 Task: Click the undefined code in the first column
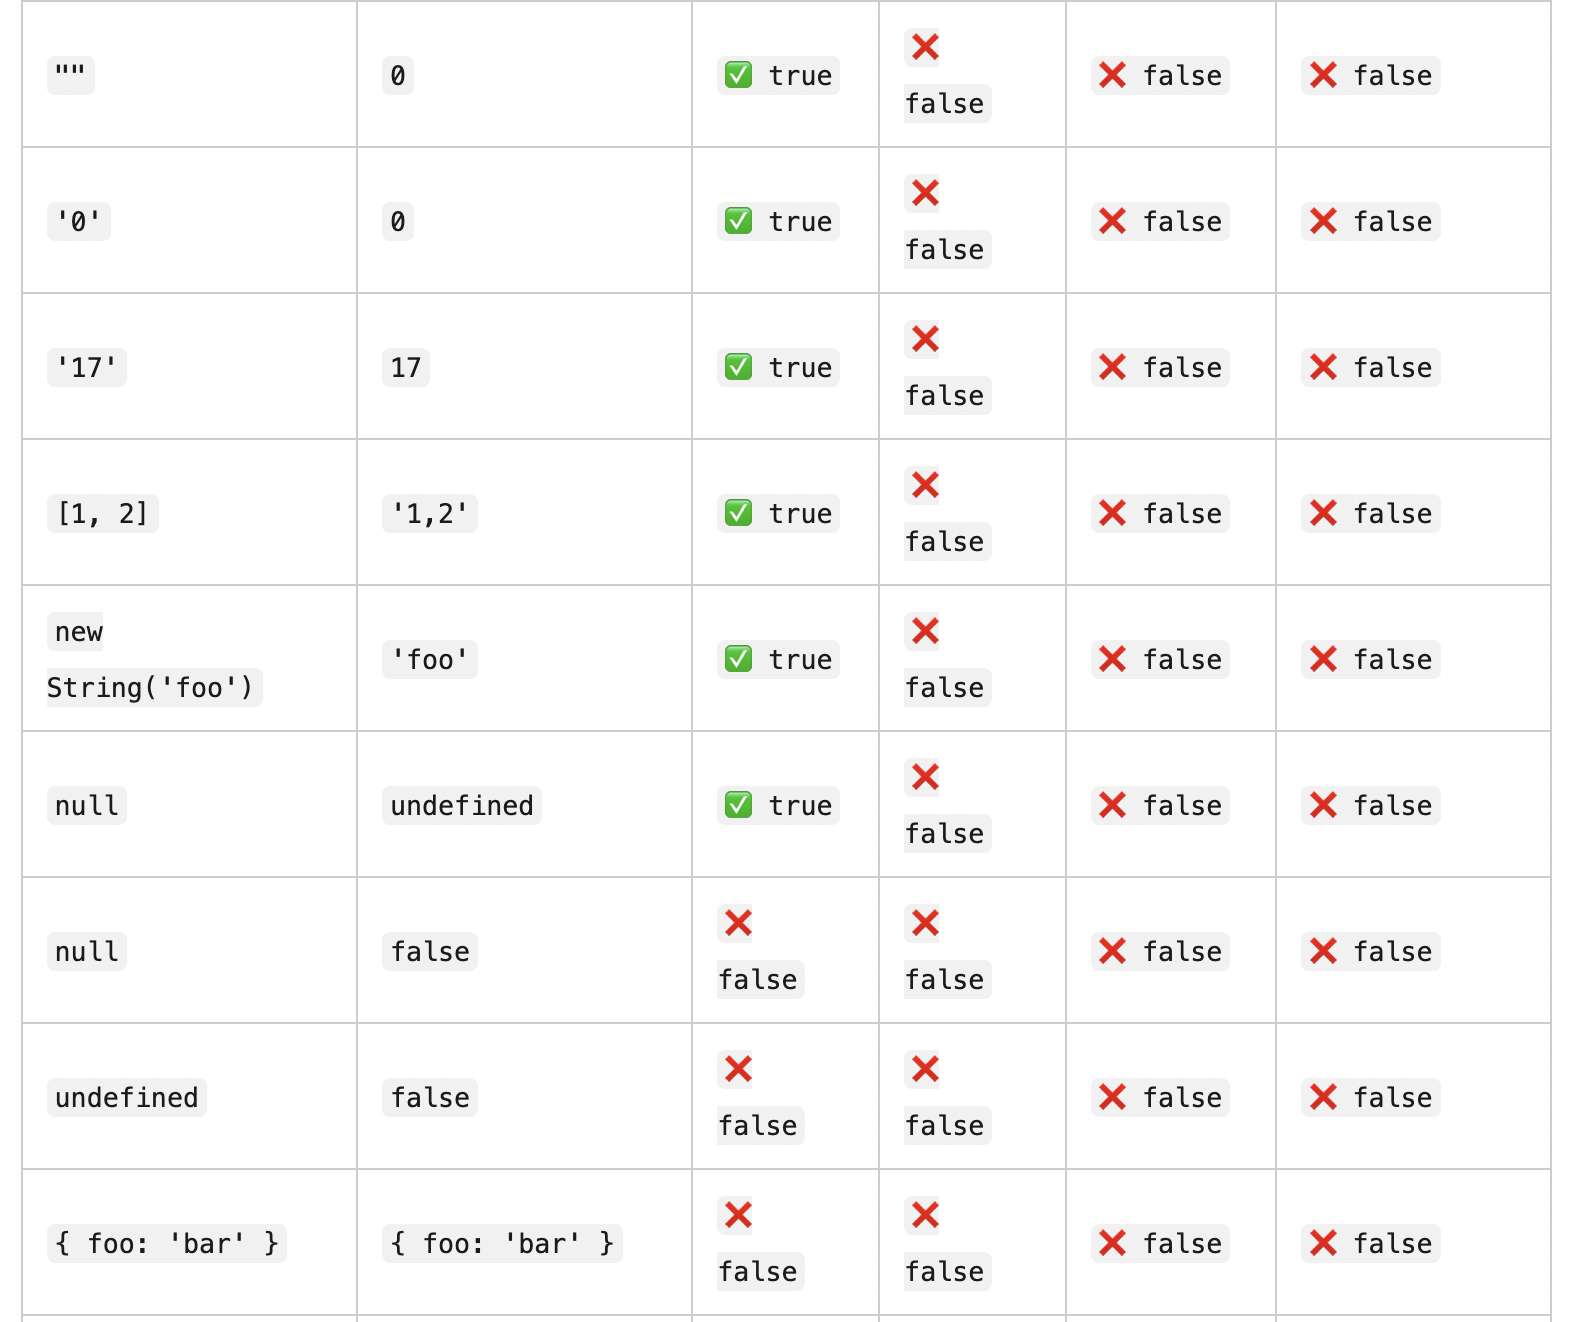pos(127,1097)
